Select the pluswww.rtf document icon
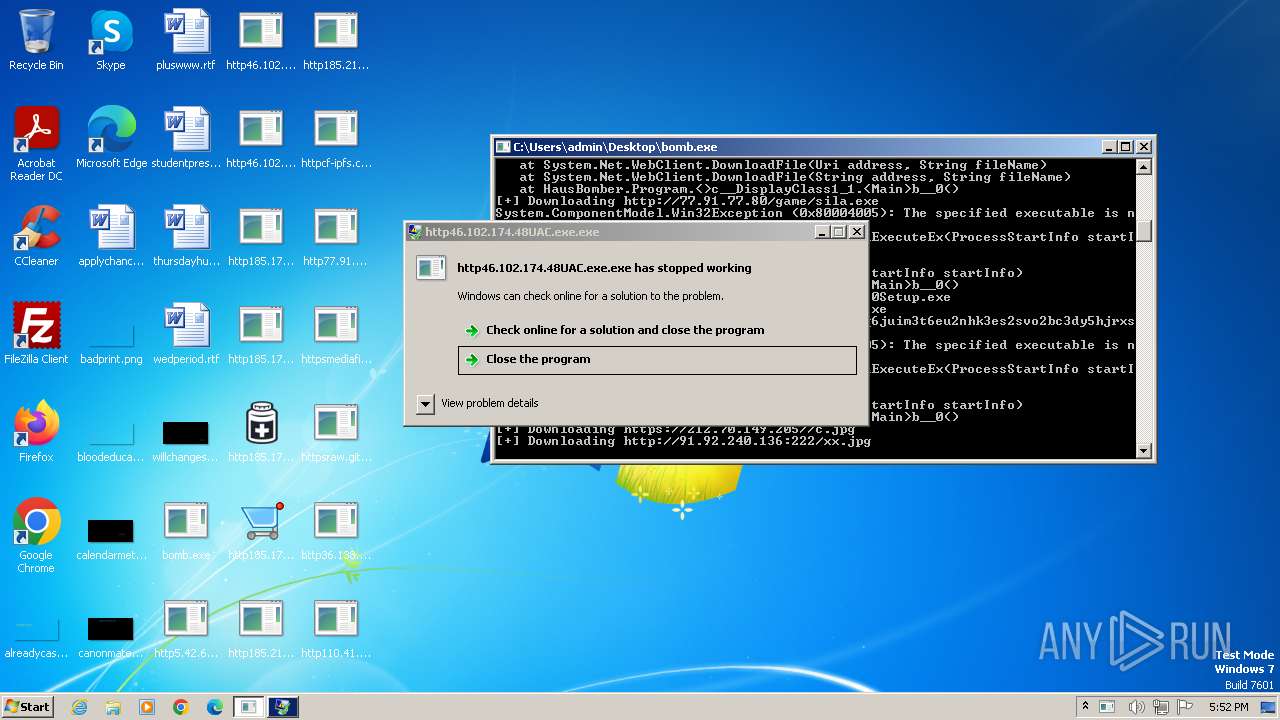Viewport: 1280px width, 720px height. [x=186, y=41]
